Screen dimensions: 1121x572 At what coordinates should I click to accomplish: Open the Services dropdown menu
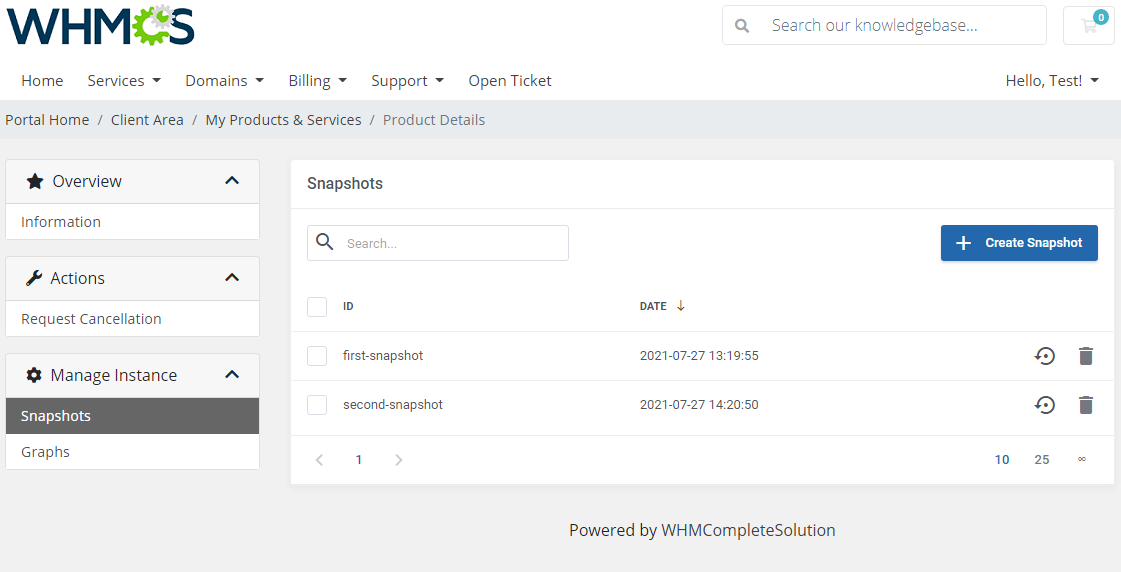(x=124, y=81)
